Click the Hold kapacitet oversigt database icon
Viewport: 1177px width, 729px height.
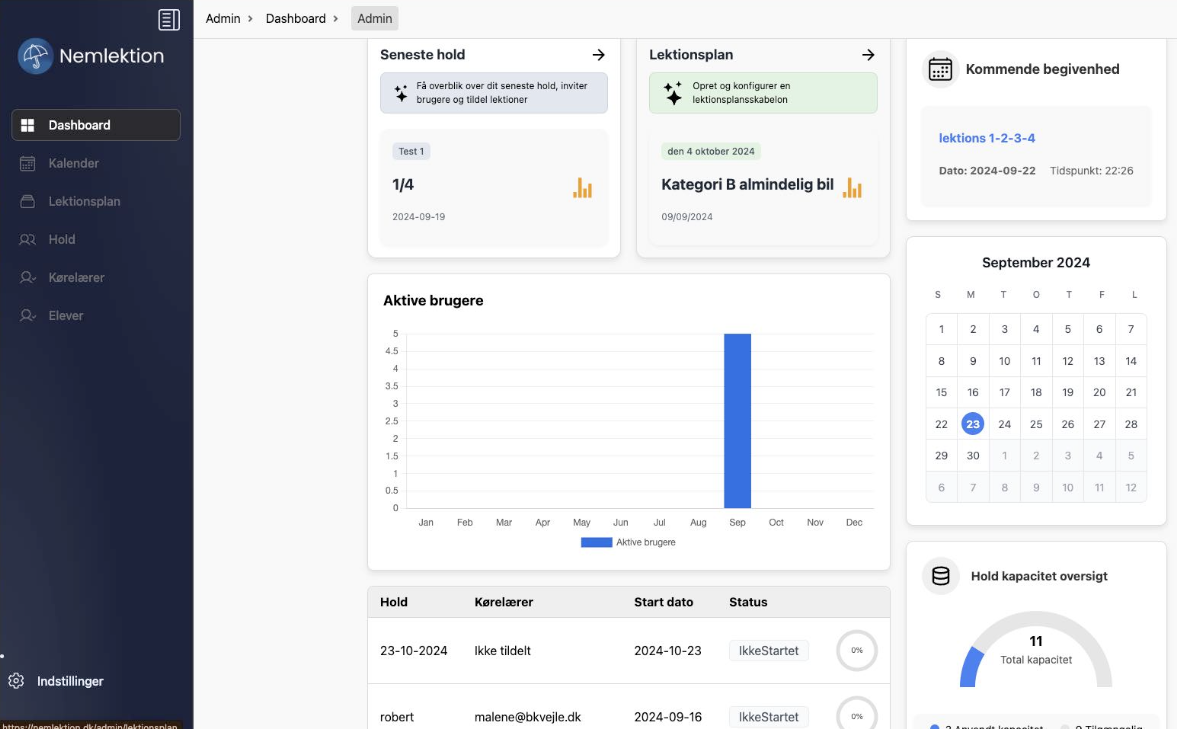940,576
